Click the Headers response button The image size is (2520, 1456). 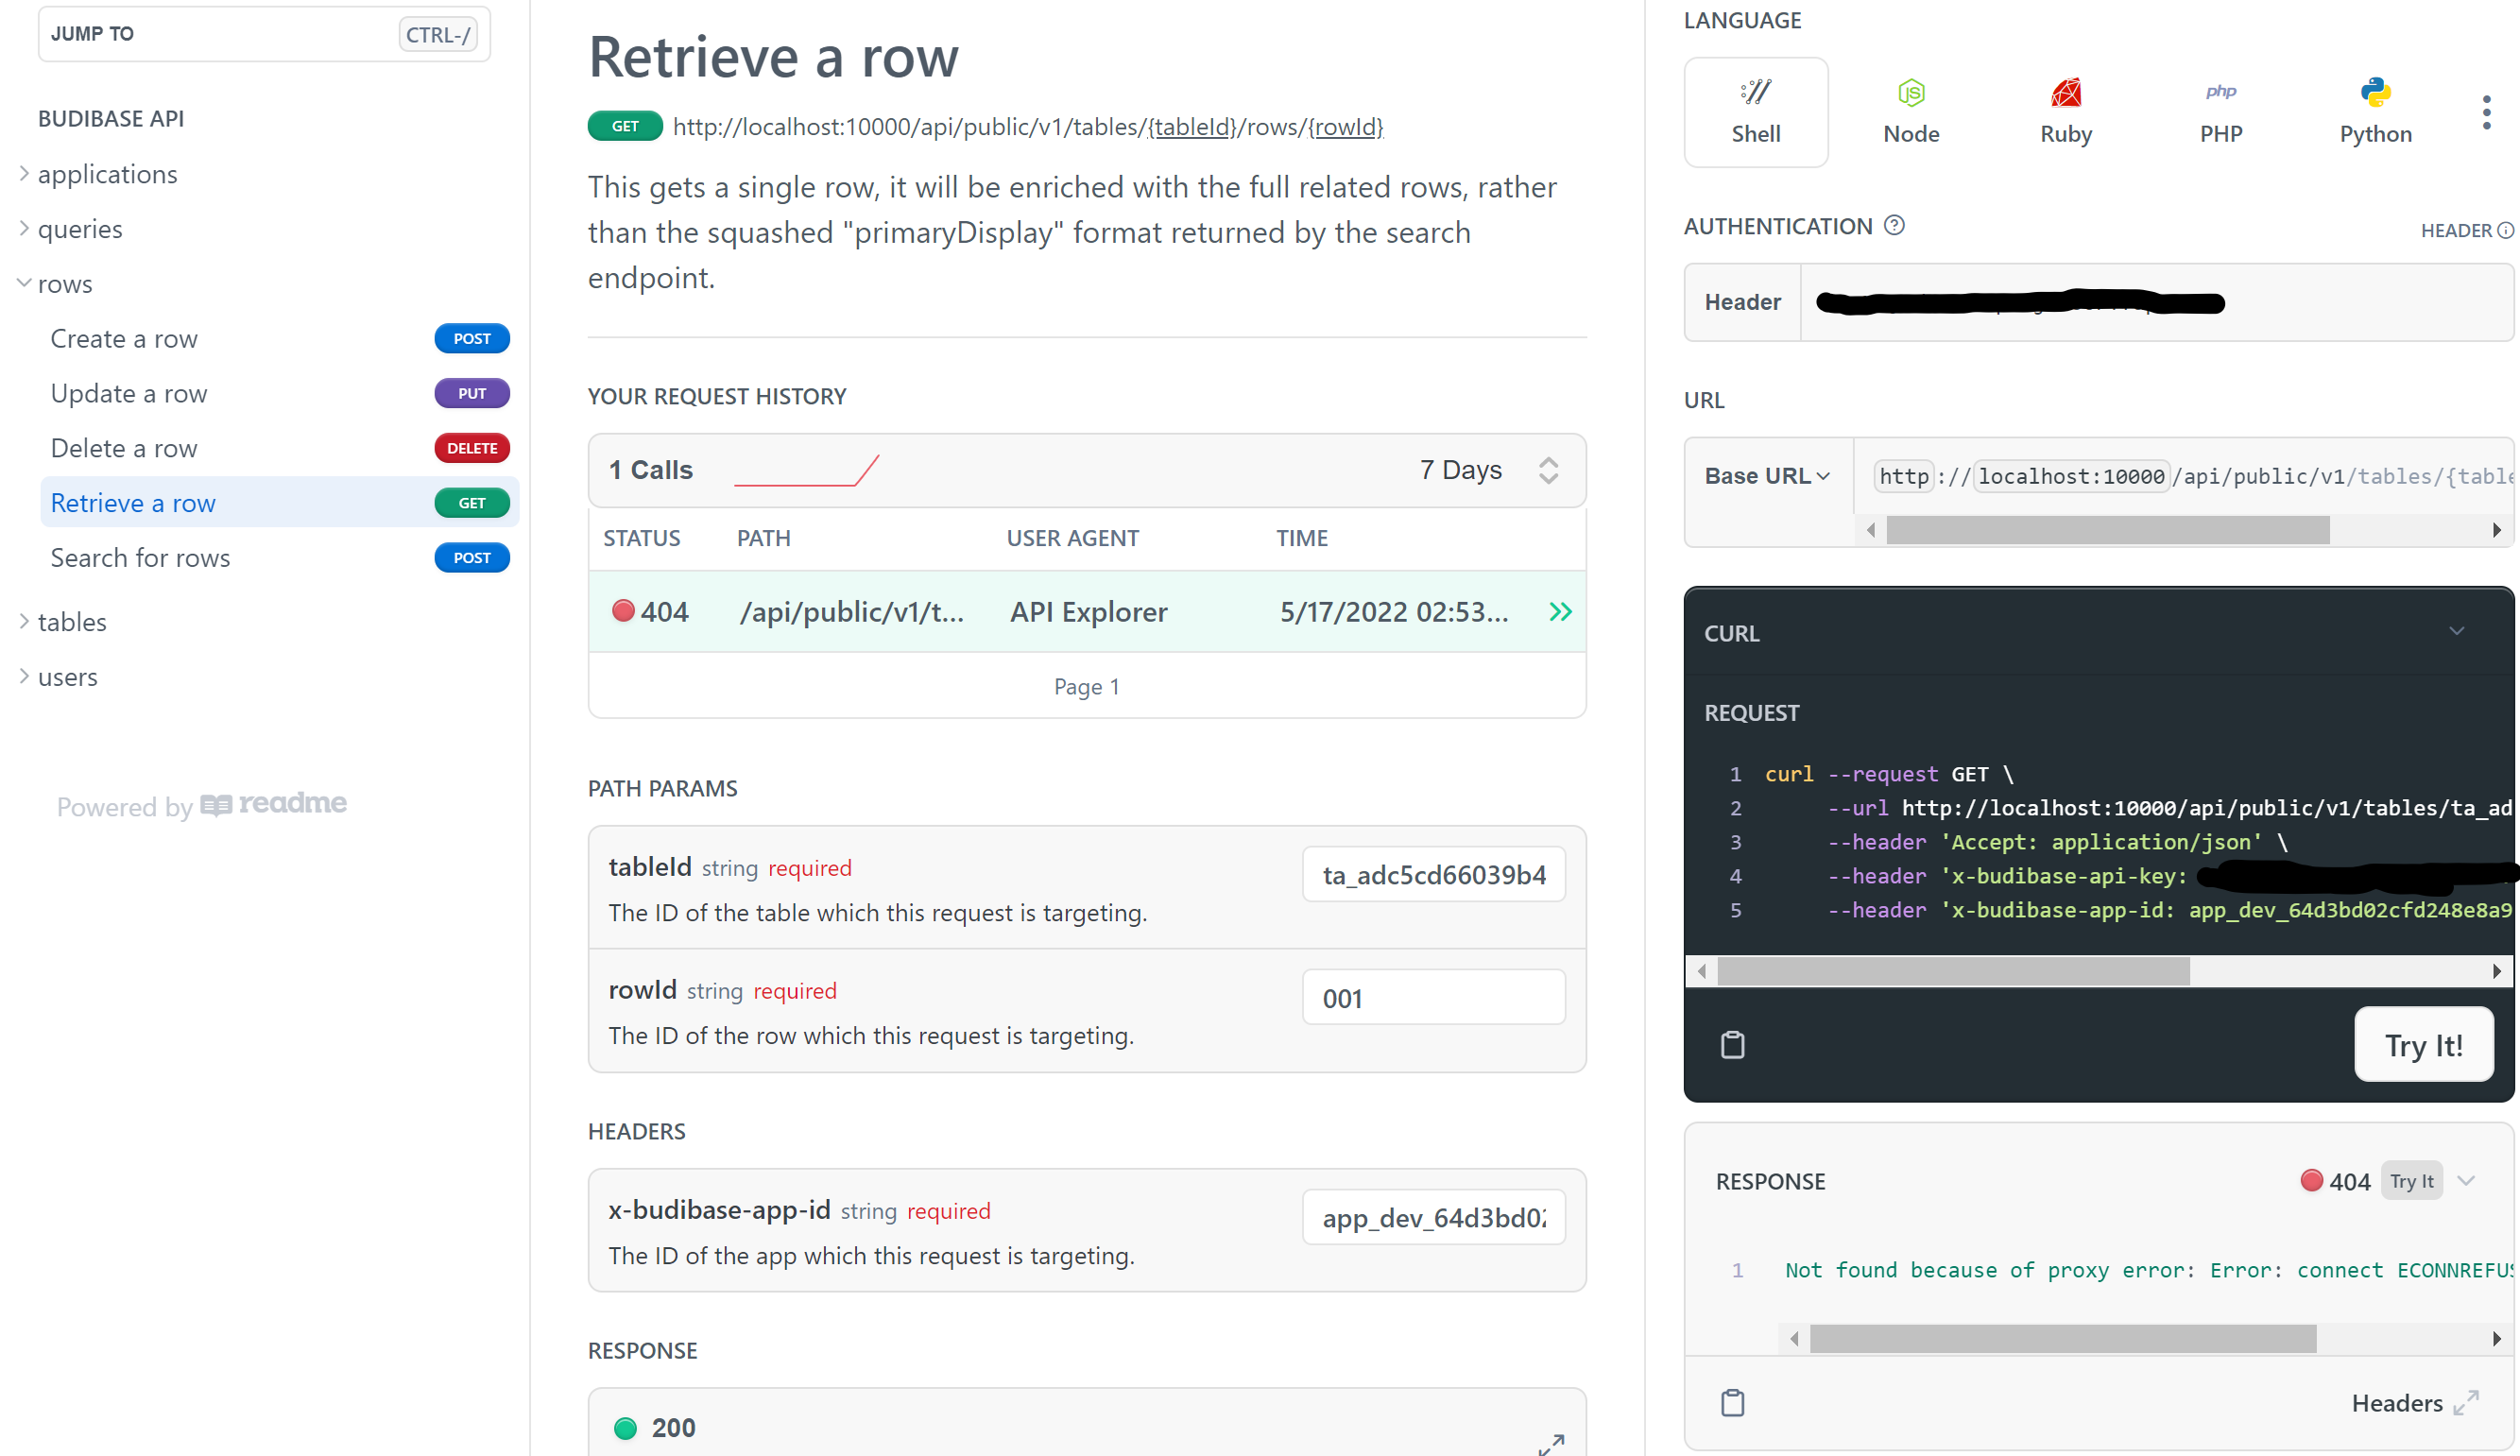2397,1402
